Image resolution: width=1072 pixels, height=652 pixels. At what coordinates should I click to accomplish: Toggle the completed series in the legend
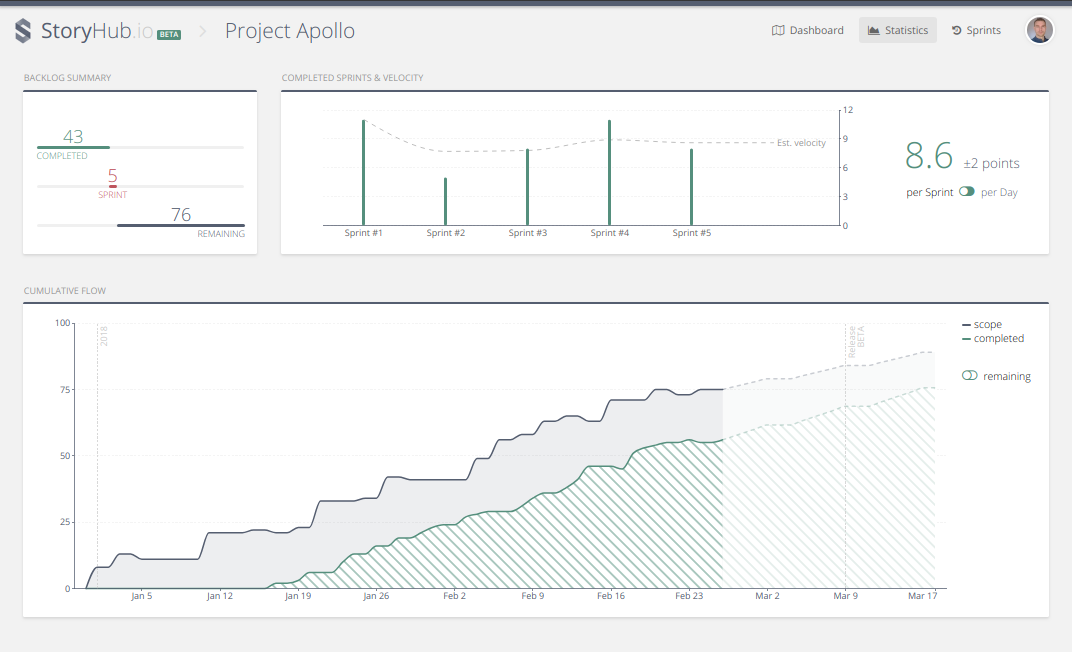pyautogui.click(x=993, y=338)
